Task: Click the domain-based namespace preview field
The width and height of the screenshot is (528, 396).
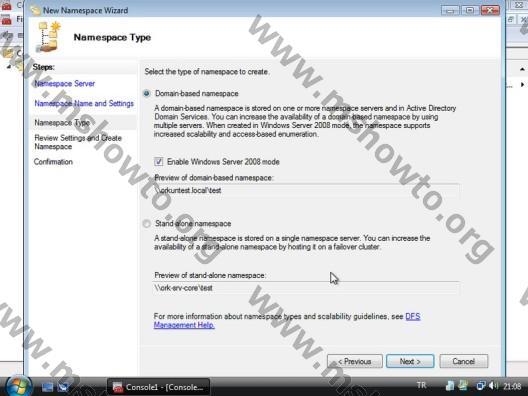Action: point(306,191)
